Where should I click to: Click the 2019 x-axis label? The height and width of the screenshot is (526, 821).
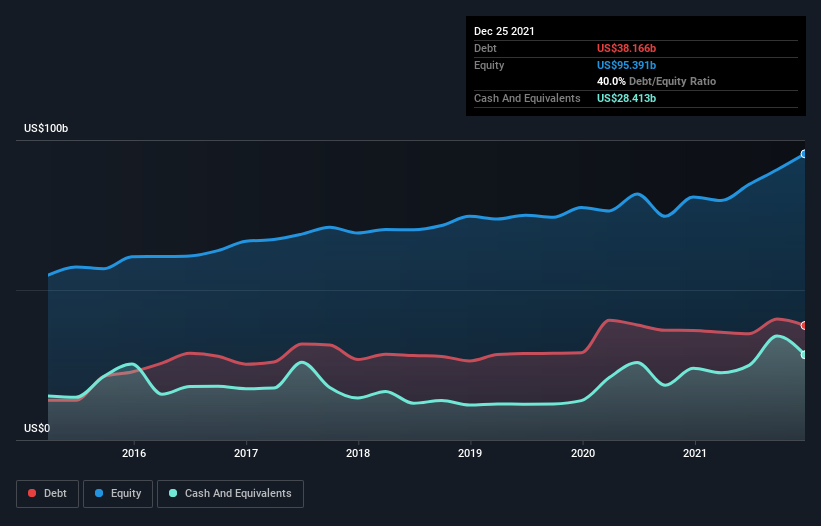pyautogui.click(x=470, y=453)
